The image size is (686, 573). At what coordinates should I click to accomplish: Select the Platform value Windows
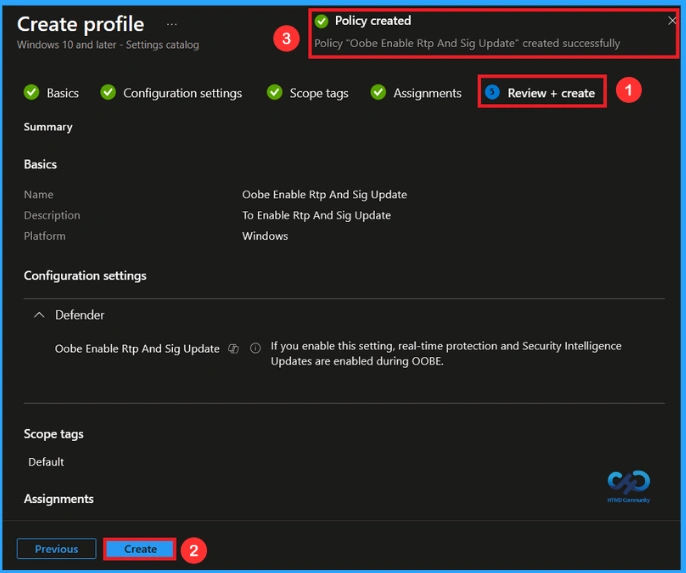pyautogui.click(x=265, y=236)
